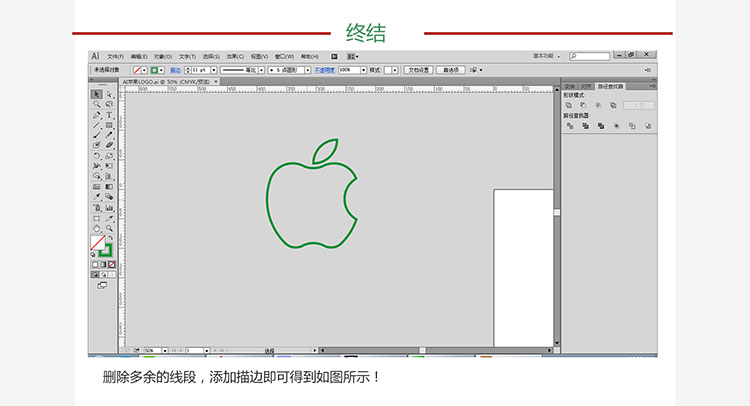
Task: Select the Shape Builder tool
Action: click(97, 176)
